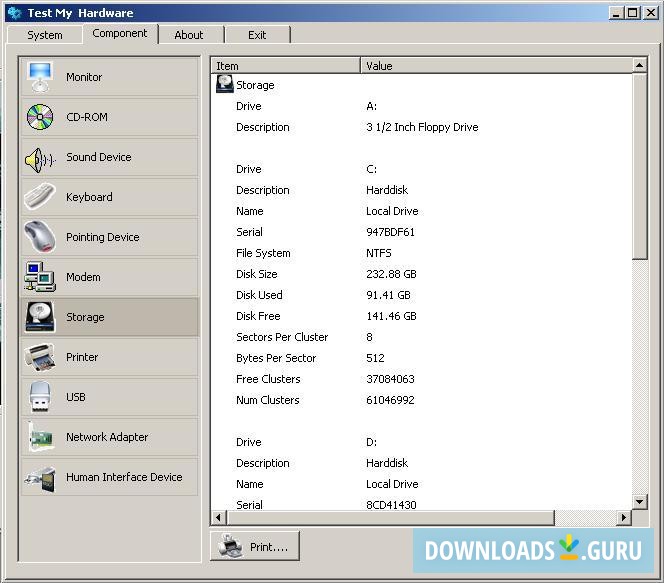Minimize the Test My Hardware window
This screenshot has height=583, width=664.
pyautogui.click(x=616, y=13)
